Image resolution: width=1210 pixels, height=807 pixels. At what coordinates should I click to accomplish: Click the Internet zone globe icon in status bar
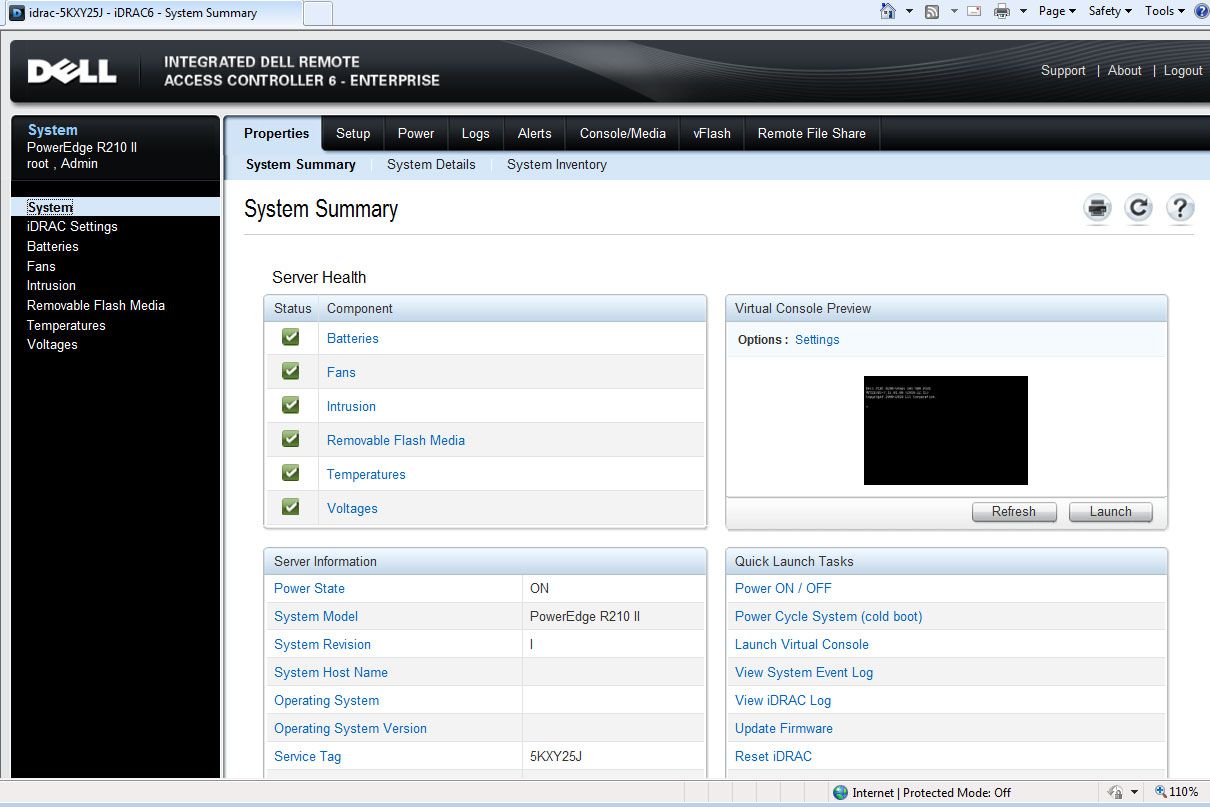[840, 792]
